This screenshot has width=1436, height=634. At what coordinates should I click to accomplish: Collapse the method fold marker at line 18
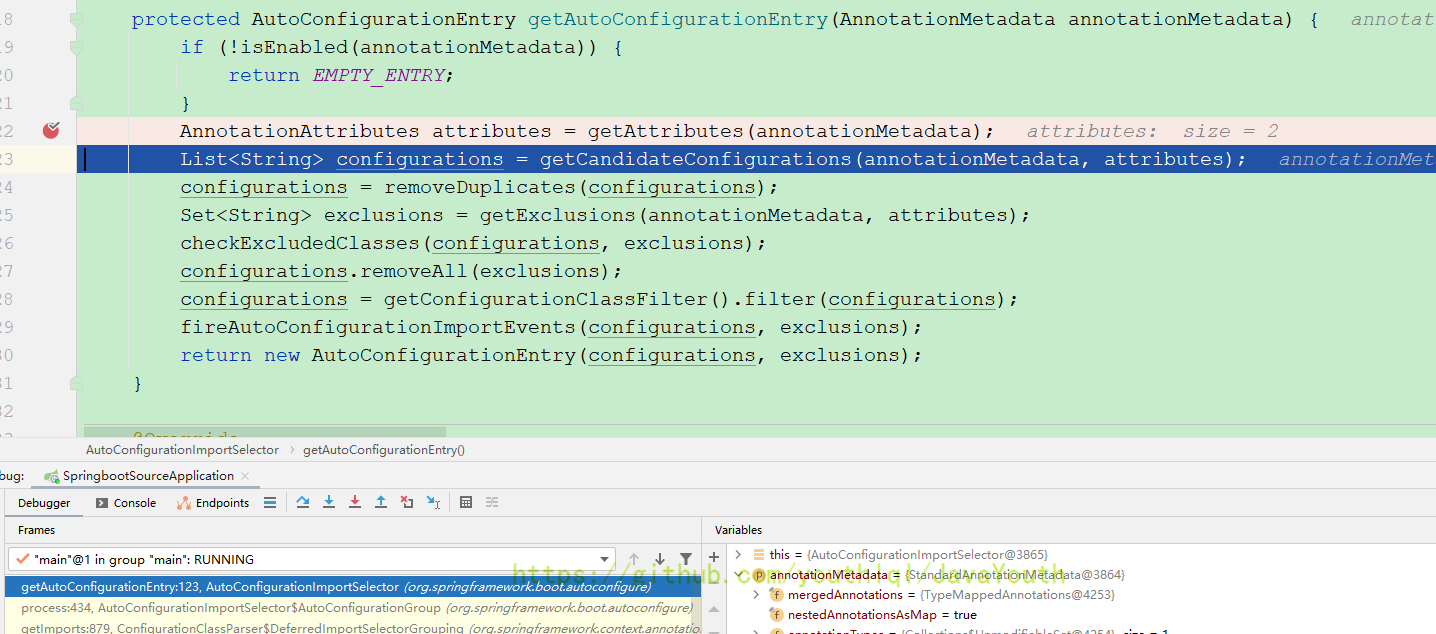point(76,19)
